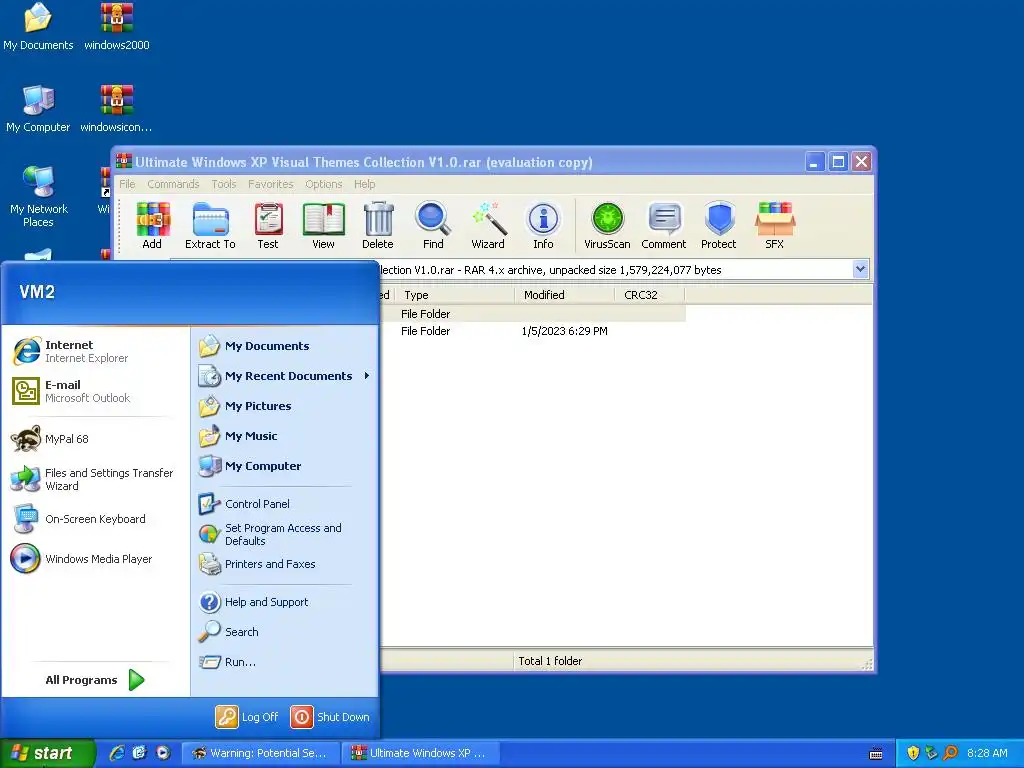This screenshot has width=1024, height=768.
Task: Sort by Modified column header
Action: coord(564,295)
